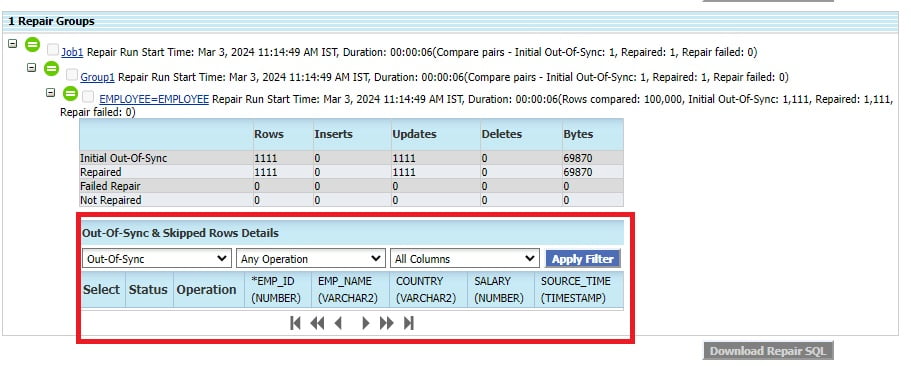Click the Updates column header

pos(415,134)
